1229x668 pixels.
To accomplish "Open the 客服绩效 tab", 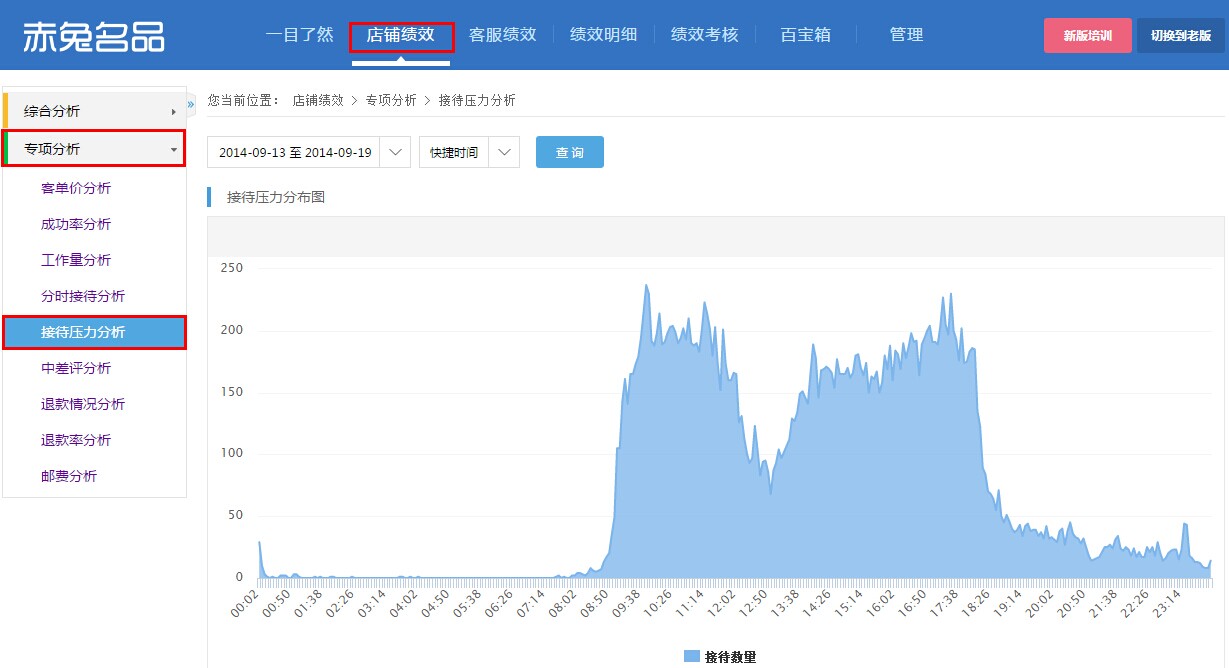I will point(502,35).
